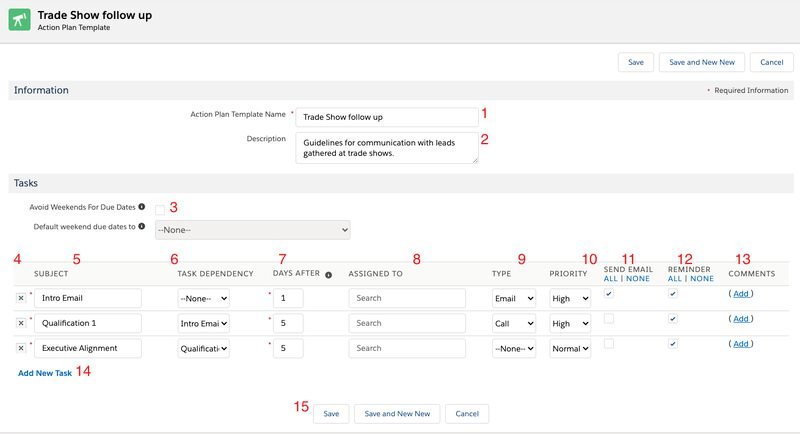Toggle Send Email checkbox for Executive Alignment

(x=609, y=344)
